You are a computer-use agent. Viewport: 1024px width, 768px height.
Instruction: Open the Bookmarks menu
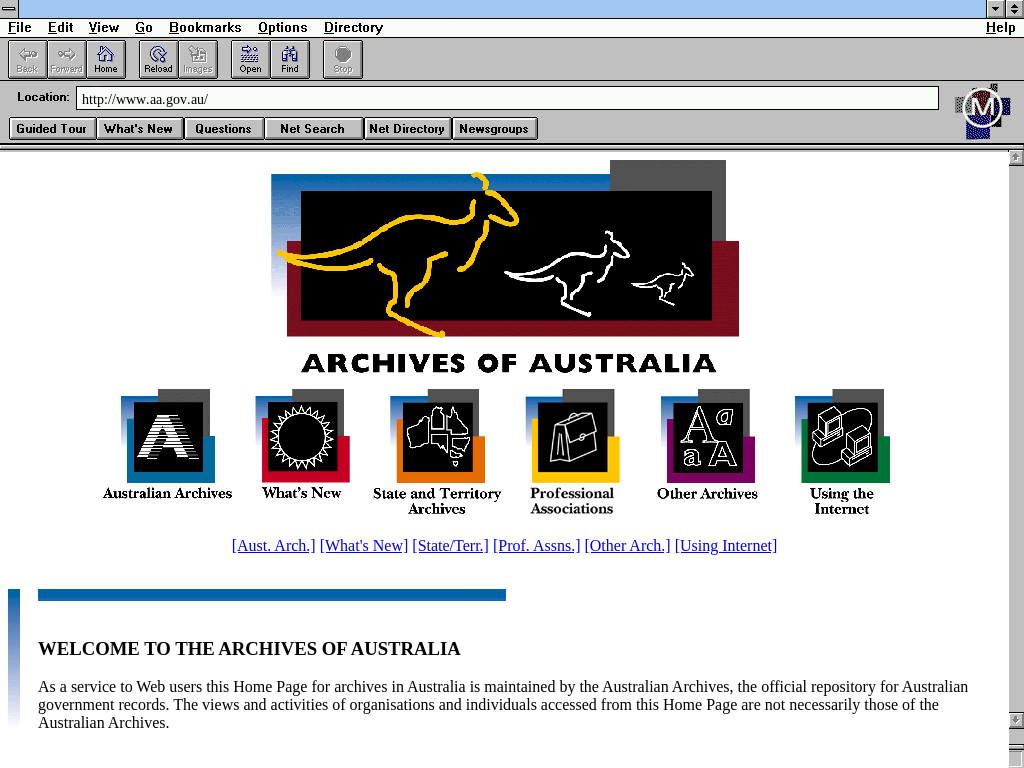point(205,28)
